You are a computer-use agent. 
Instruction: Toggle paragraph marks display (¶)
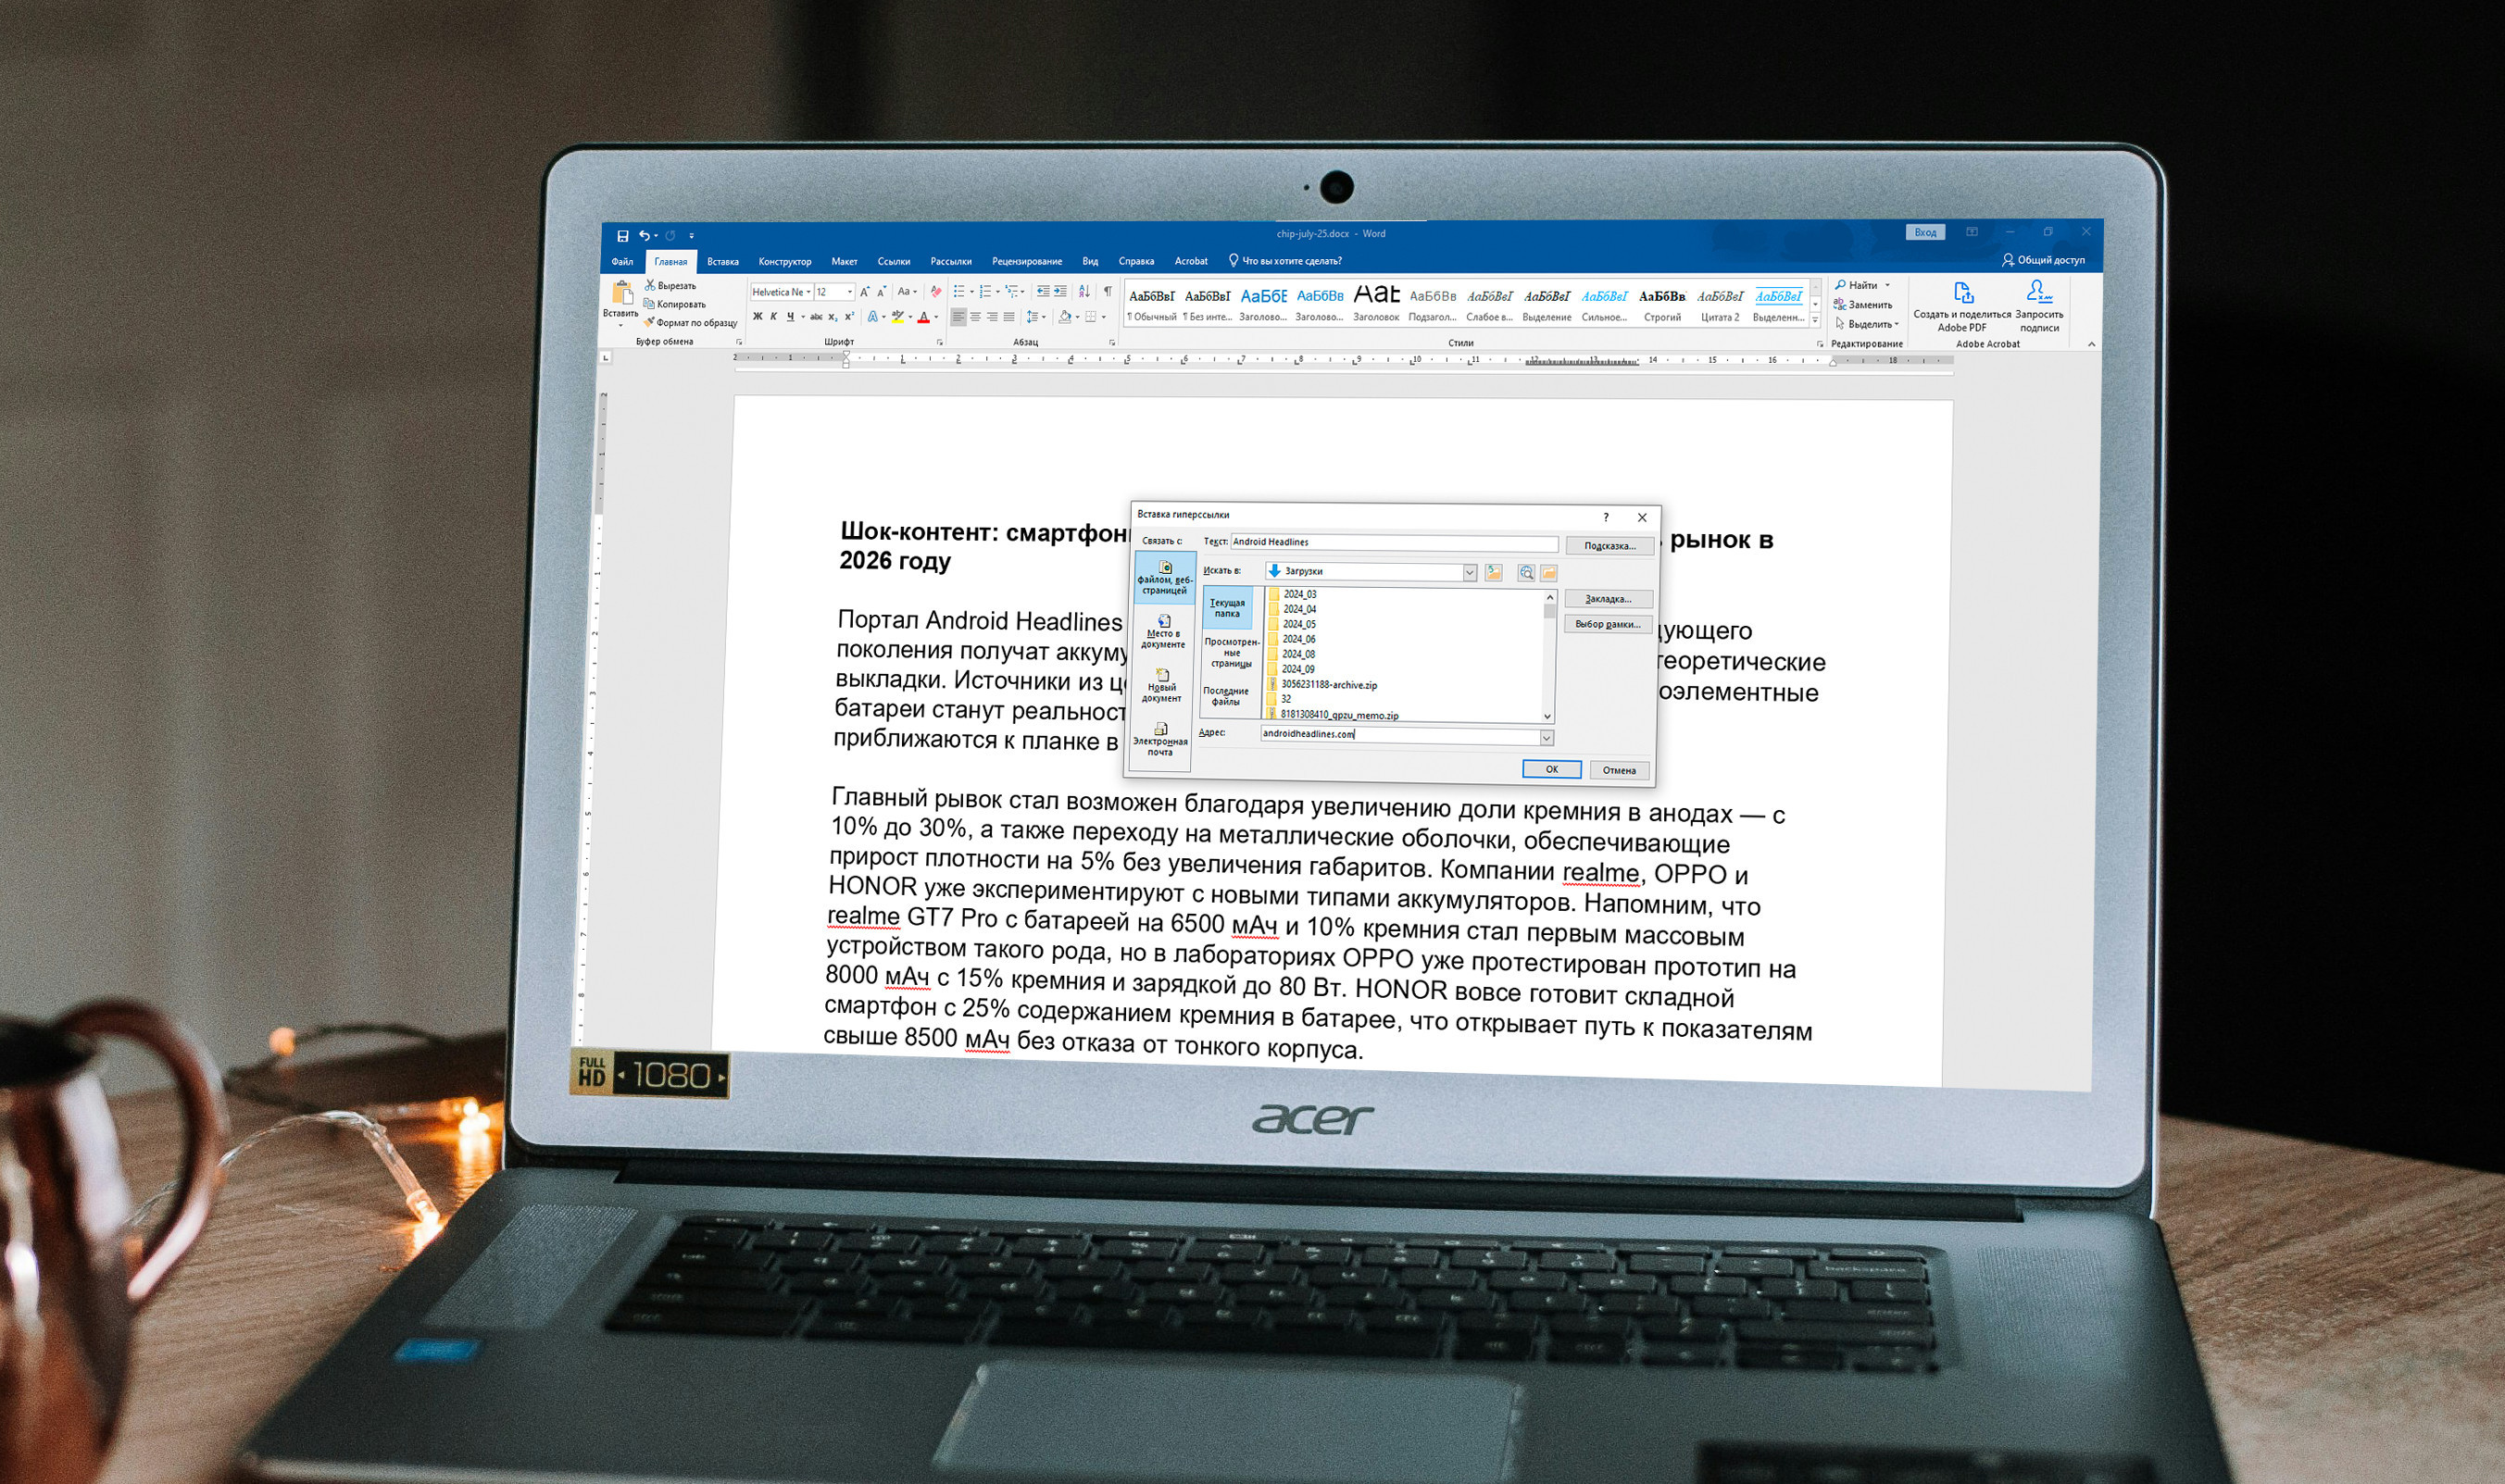click(x=1107, y=291)
